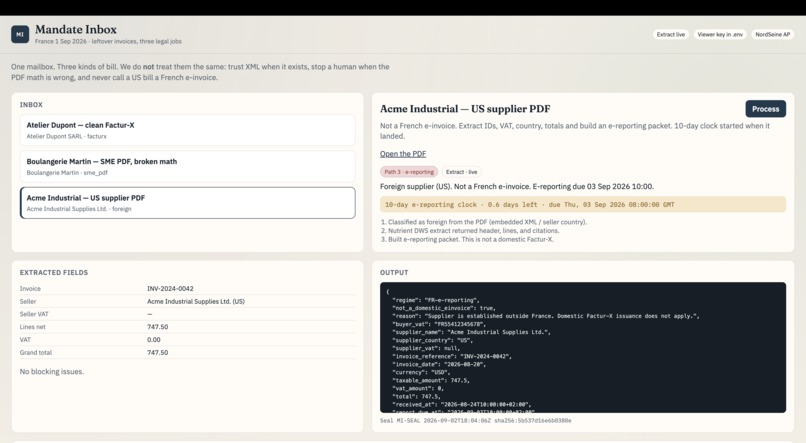Screen dimensions: 806x443
Task: Click the MI-SEAL sha256 seal line
Action: point(475,420)
